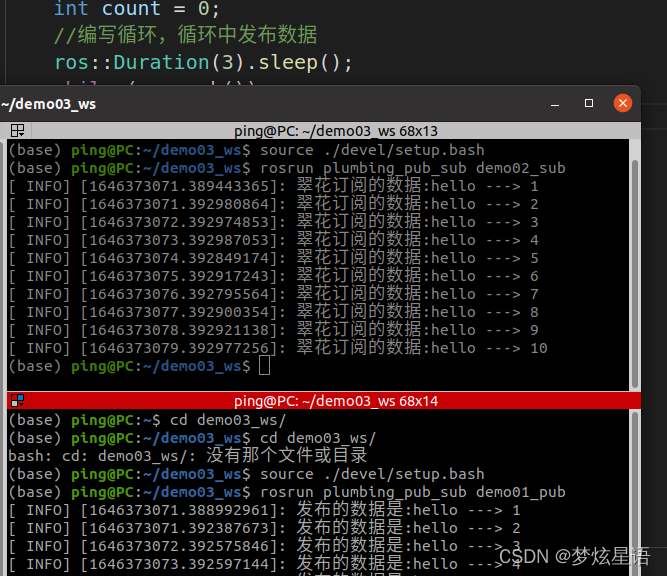
Task: Click the ros::Duration(3).sleep() code line
Action: pos(203,63)
